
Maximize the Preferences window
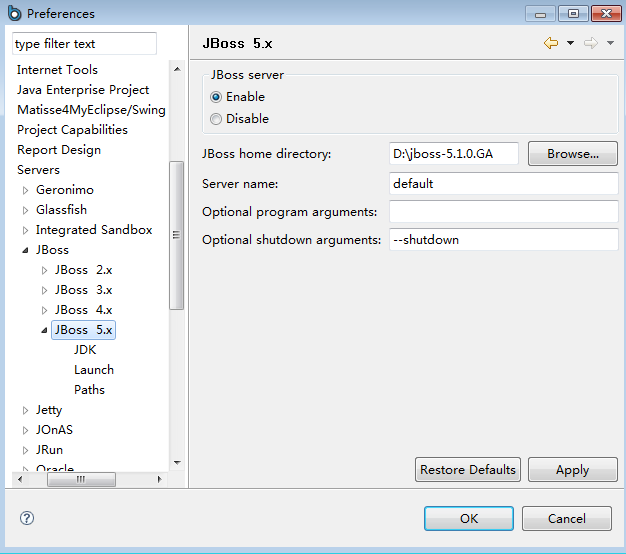tap(573, 14)
